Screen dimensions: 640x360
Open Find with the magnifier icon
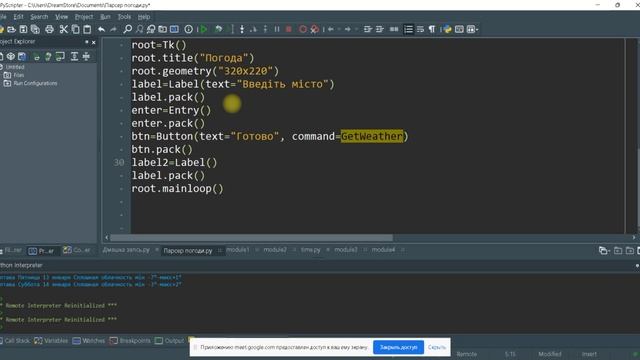127,29
